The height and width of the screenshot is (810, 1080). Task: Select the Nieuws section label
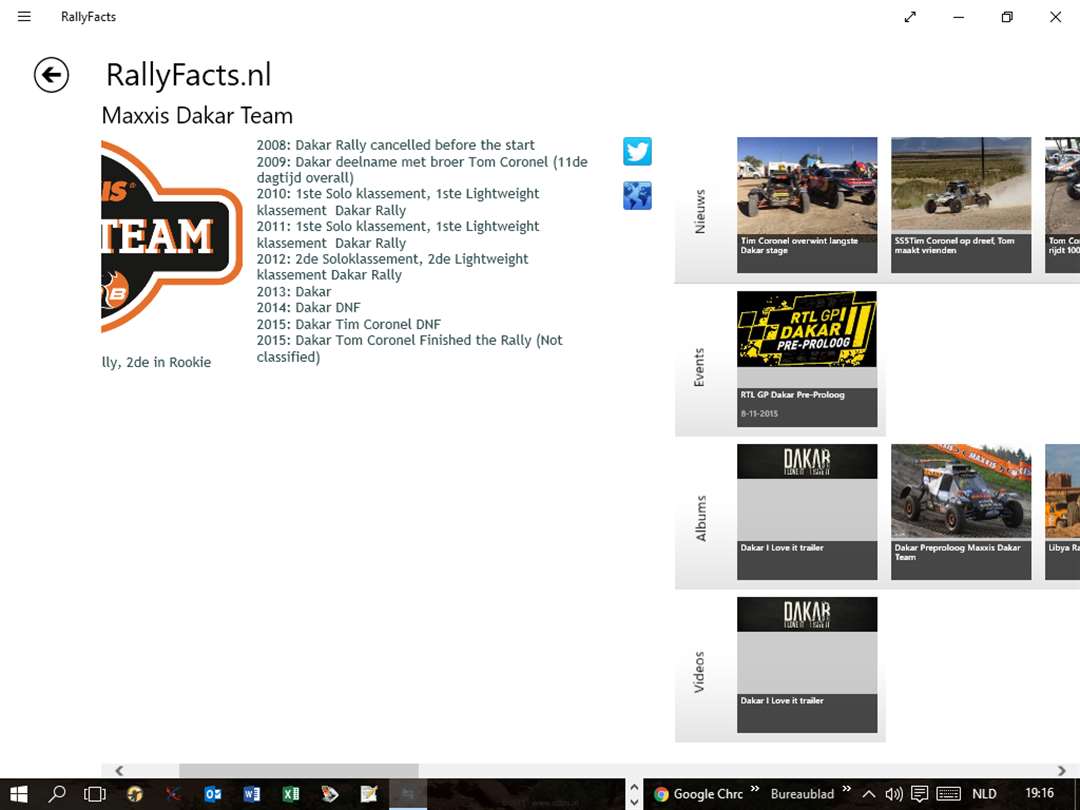click(700, 211)
